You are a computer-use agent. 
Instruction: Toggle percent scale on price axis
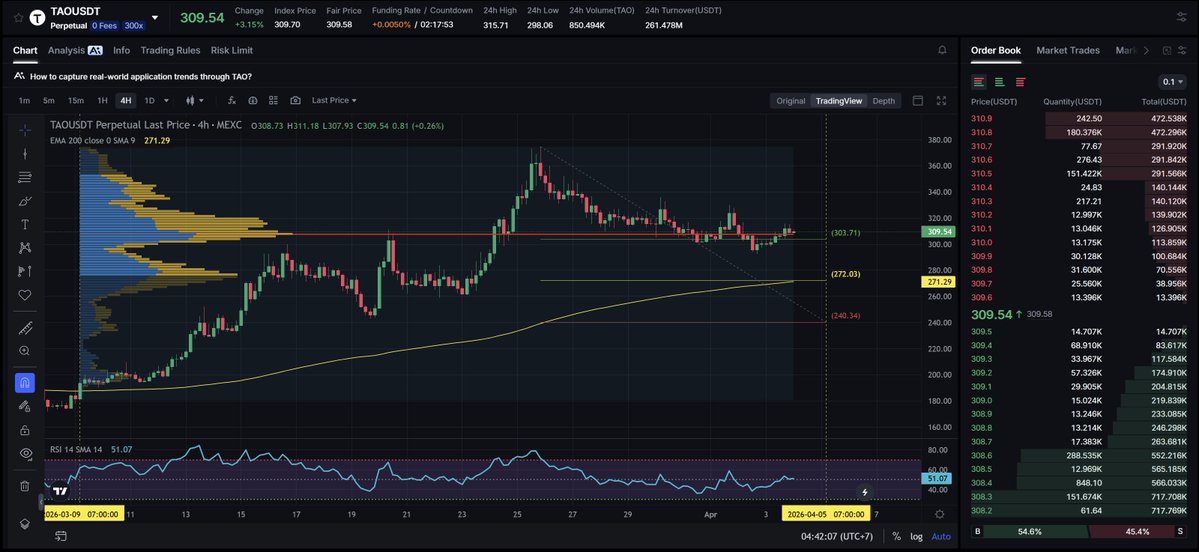coord(896,537)
